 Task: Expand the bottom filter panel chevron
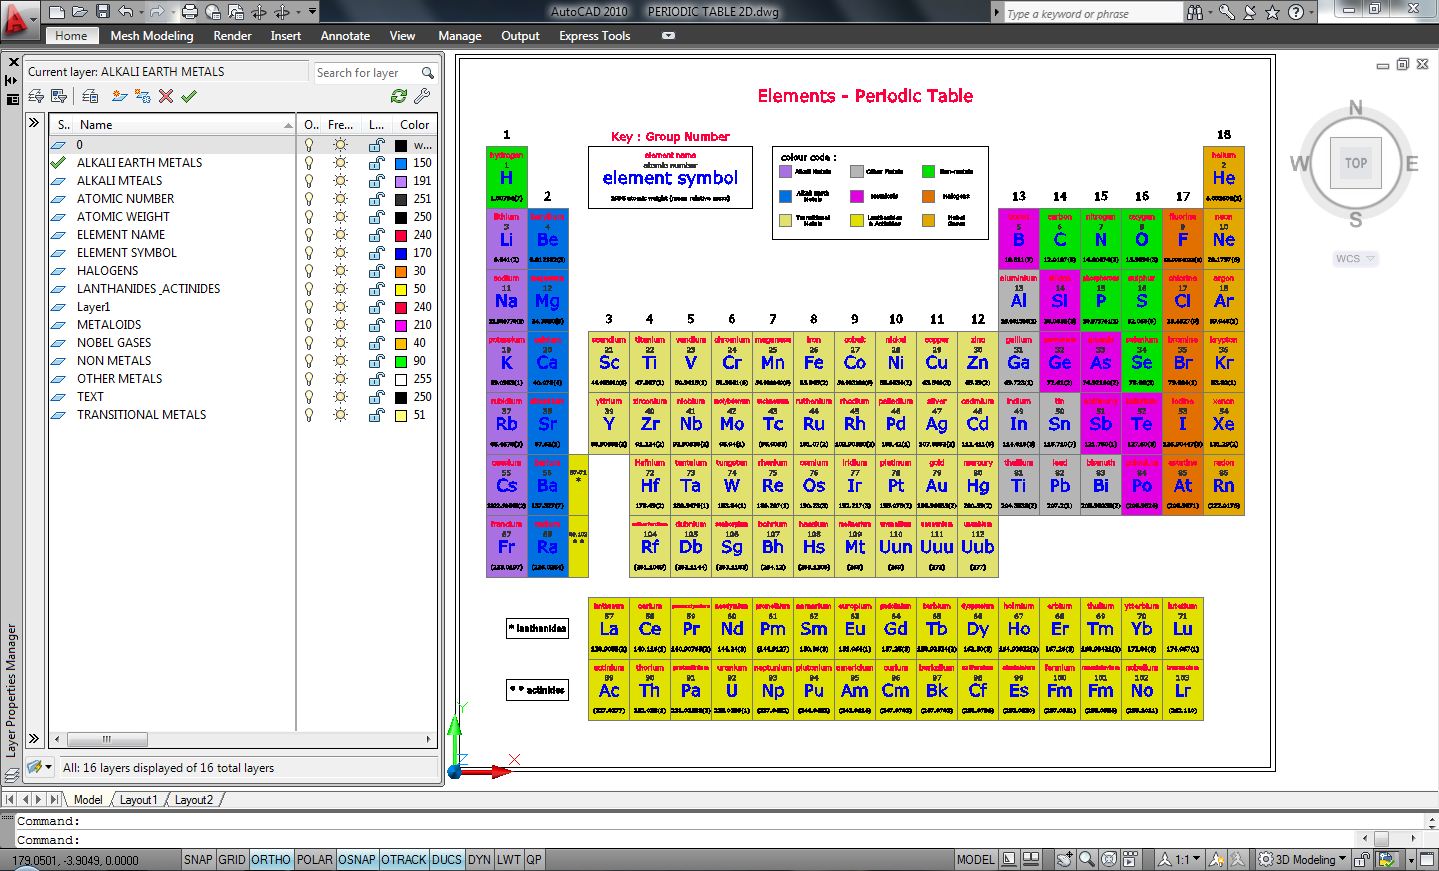tap(33, 739)
